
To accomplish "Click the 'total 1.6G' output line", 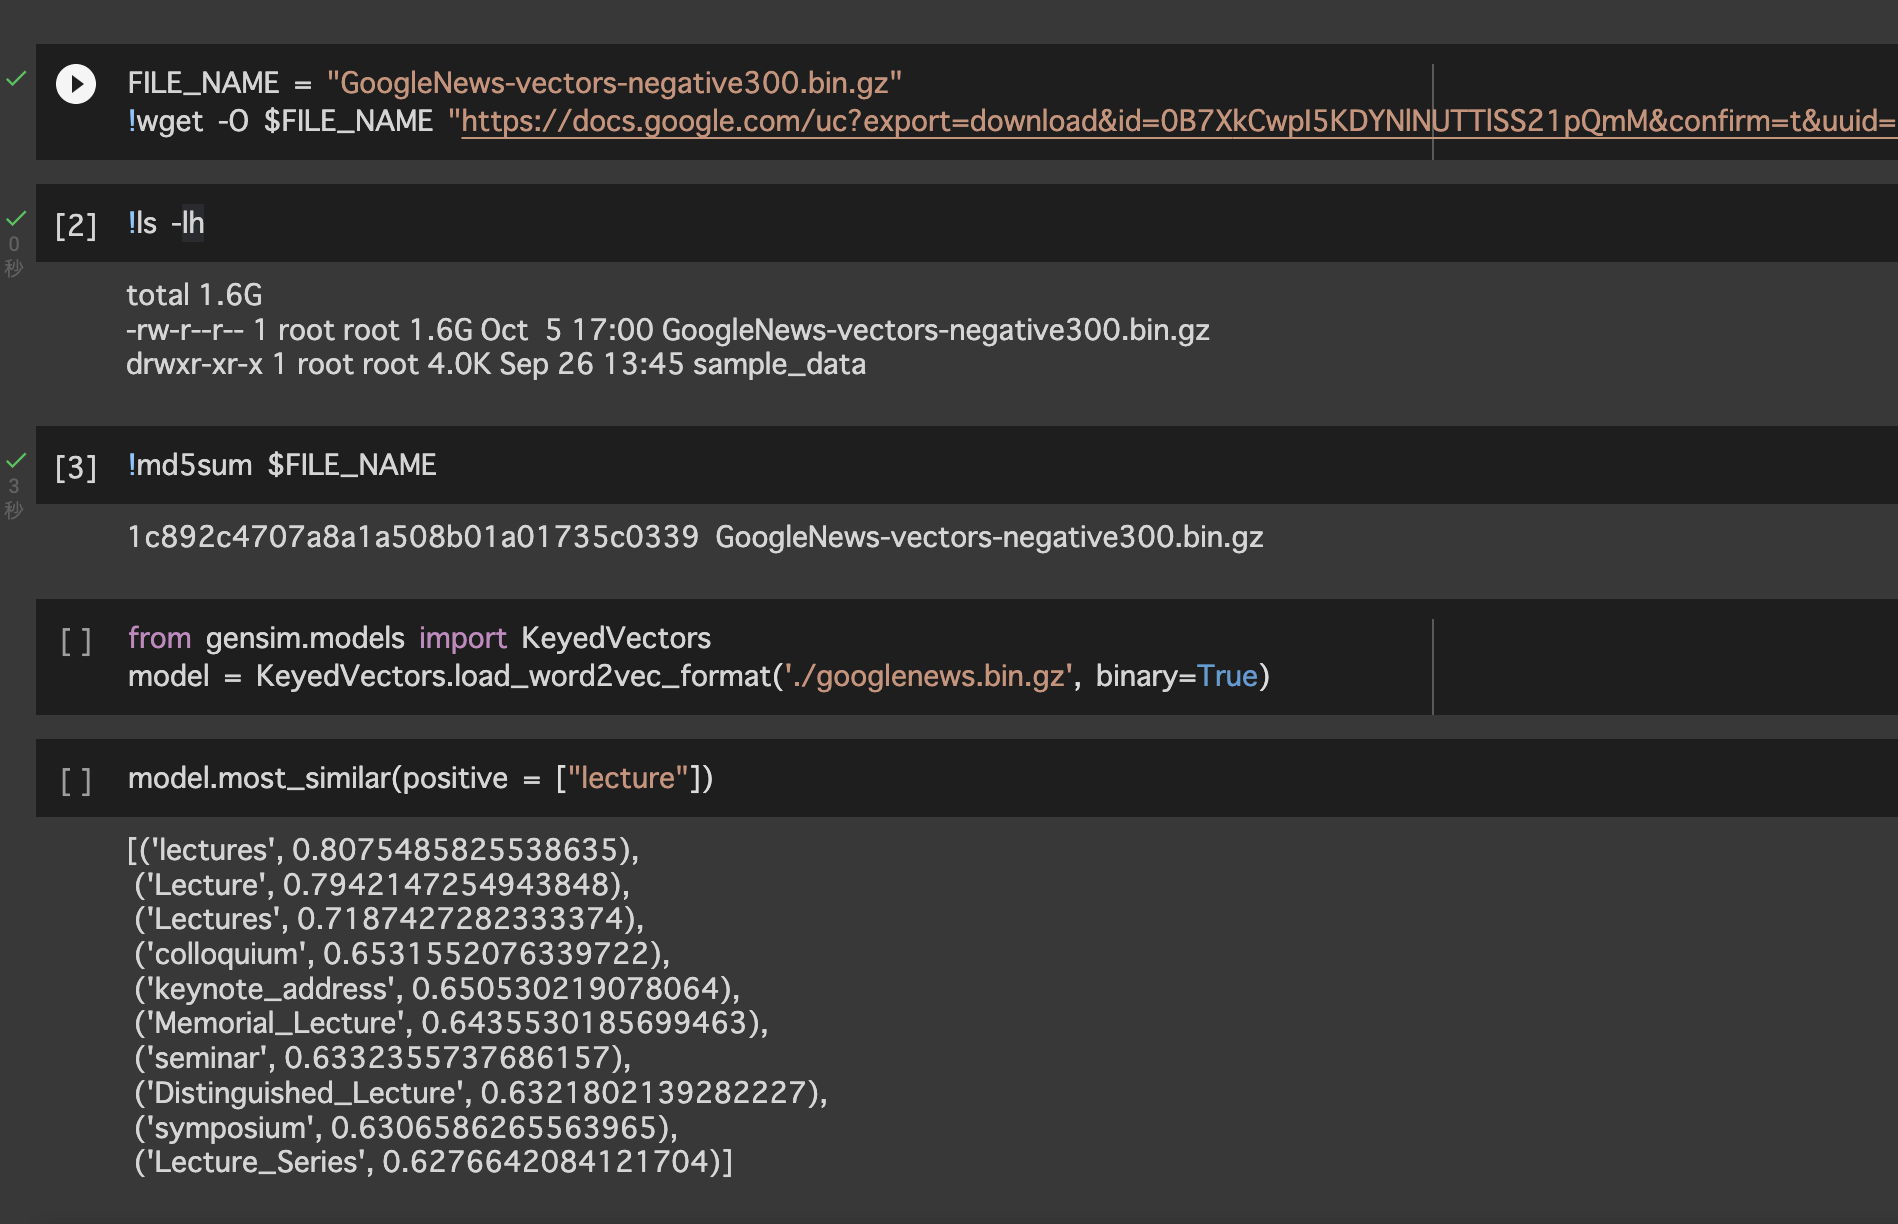I will [194, 295].
